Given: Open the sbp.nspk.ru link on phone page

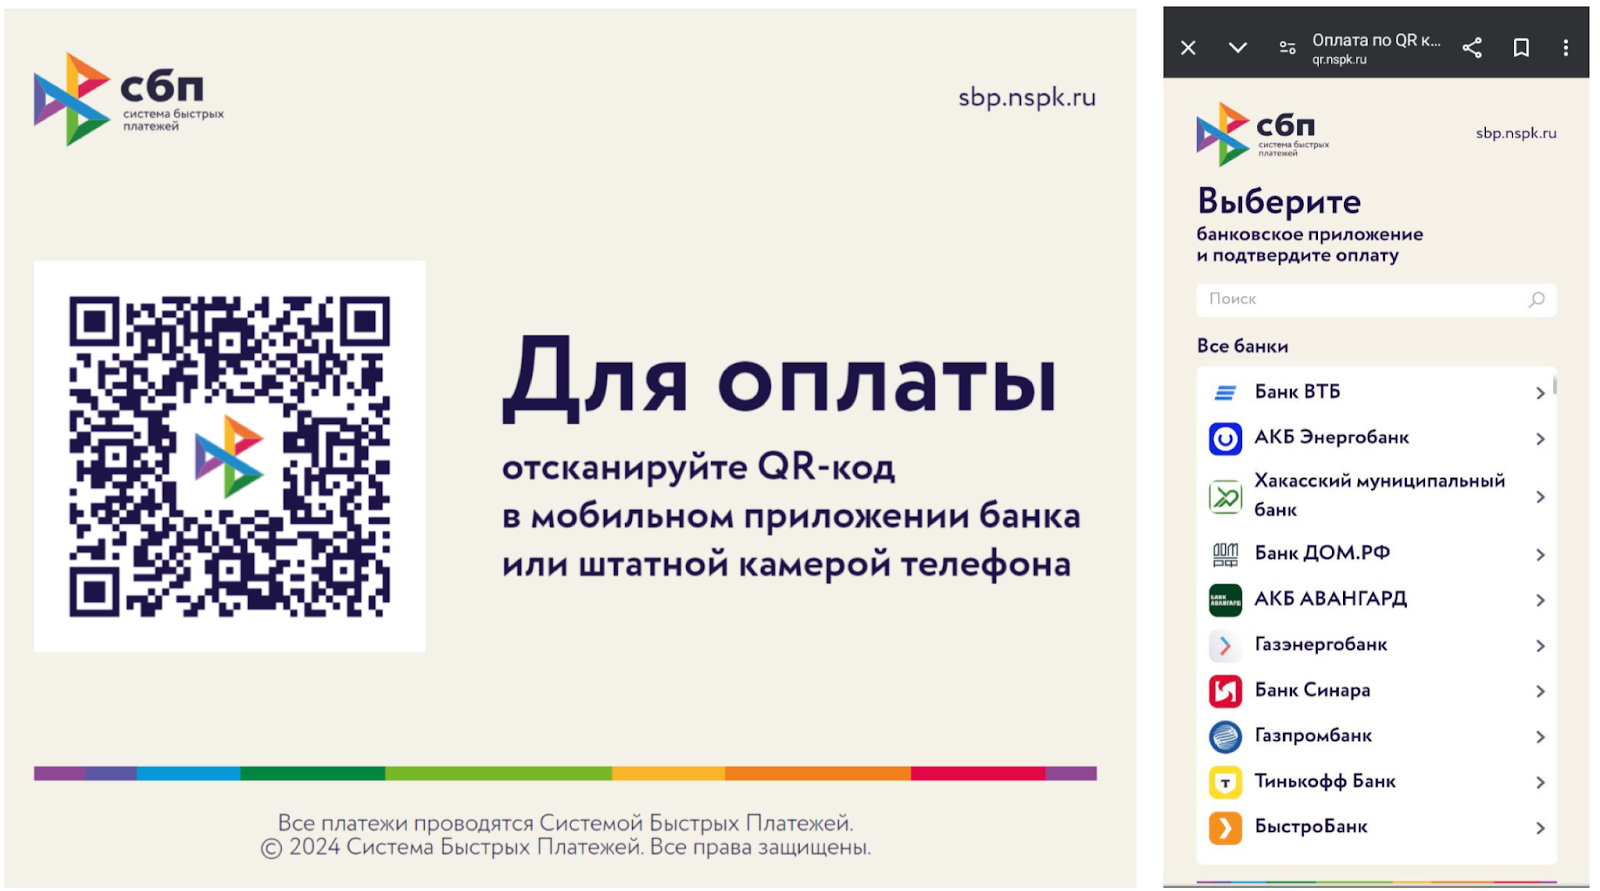Looking at the screenshot, I should [1516, 133].
